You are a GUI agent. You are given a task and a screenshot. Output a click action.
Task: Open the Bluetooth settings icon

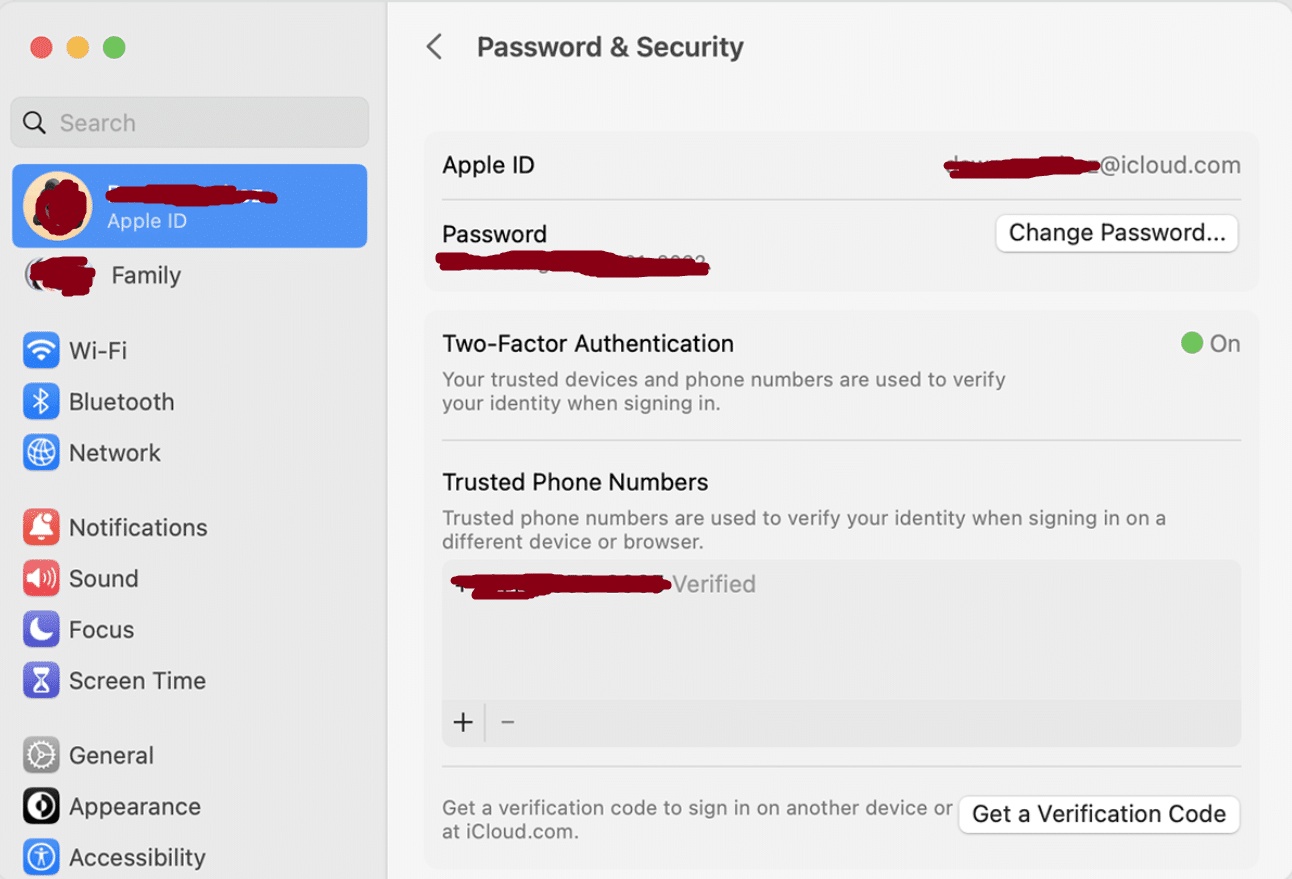click(41, 402)
